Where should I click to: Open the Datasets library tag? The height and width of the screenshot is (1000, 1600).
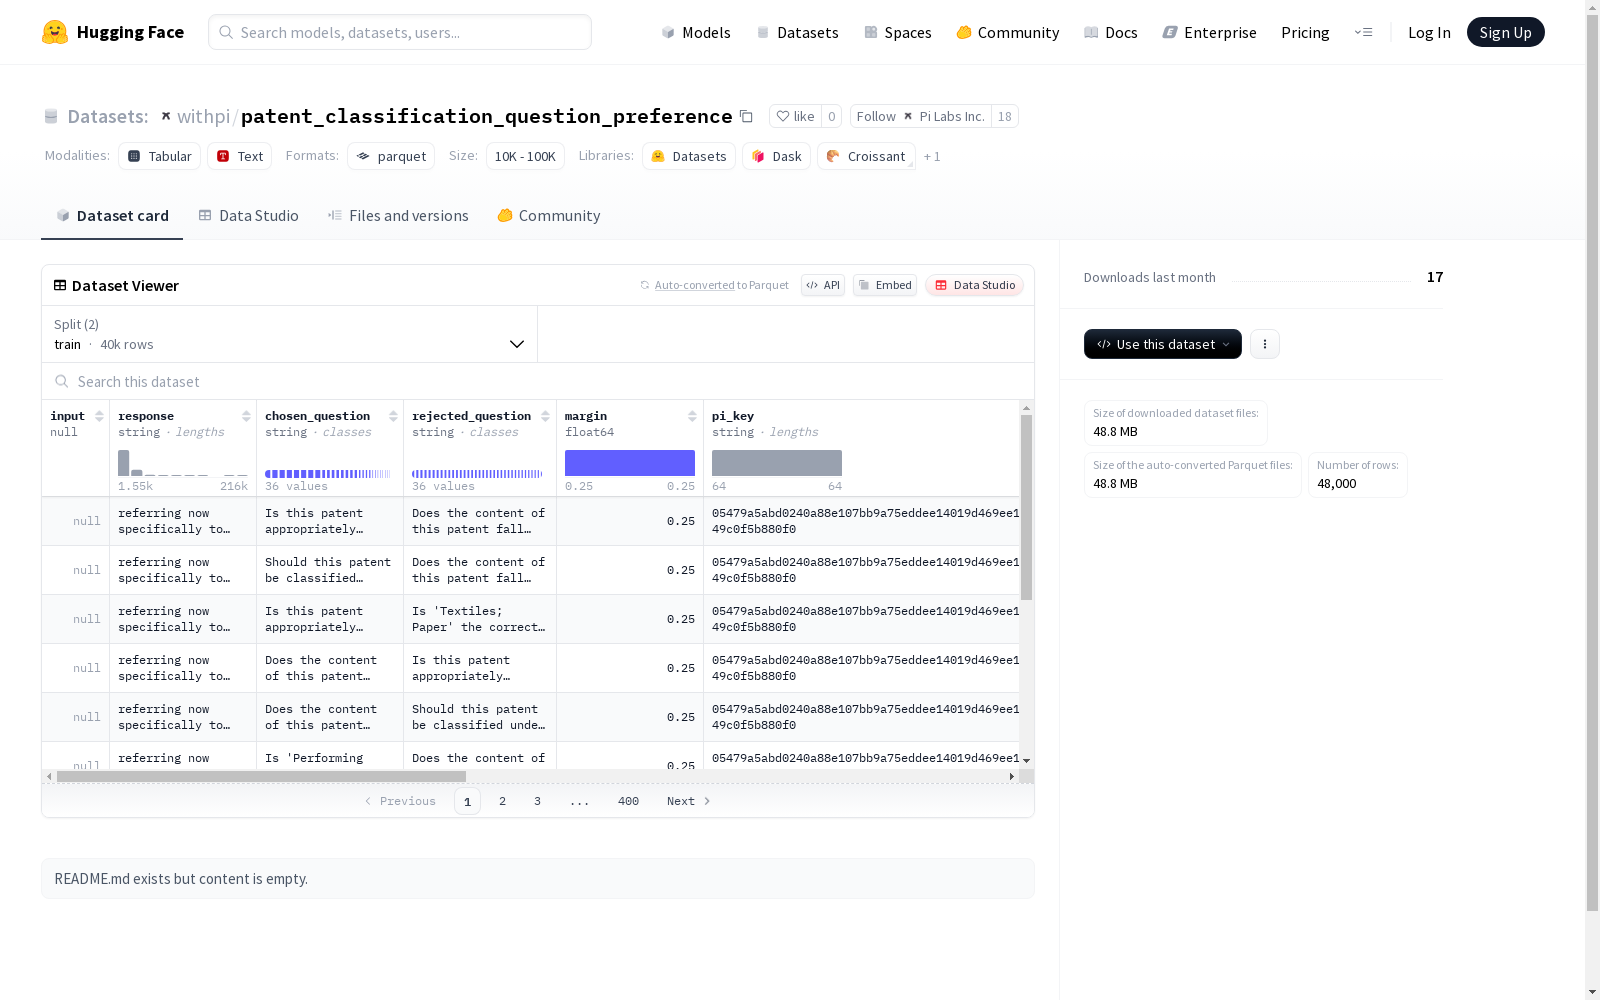689,156
